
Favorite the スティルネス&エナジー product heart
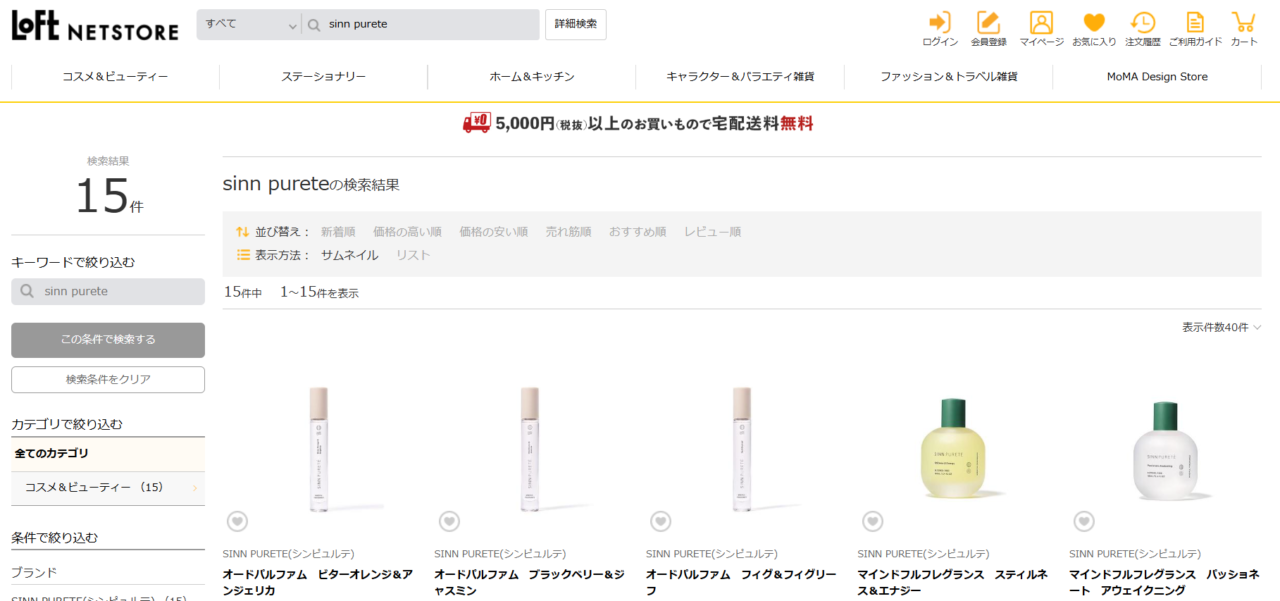(x=872, y=521)
